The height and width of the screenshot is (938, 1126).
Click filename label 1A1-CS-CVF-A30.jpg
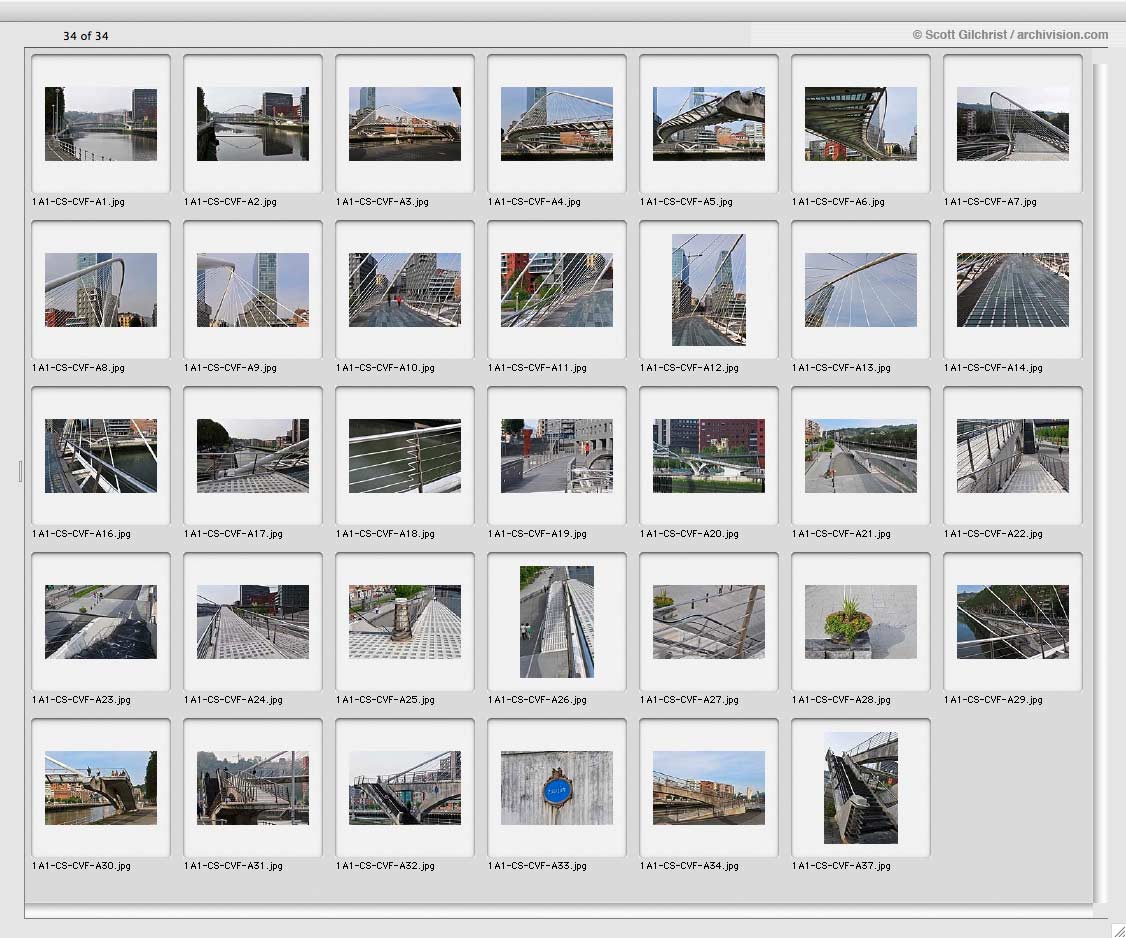point(81,865)
